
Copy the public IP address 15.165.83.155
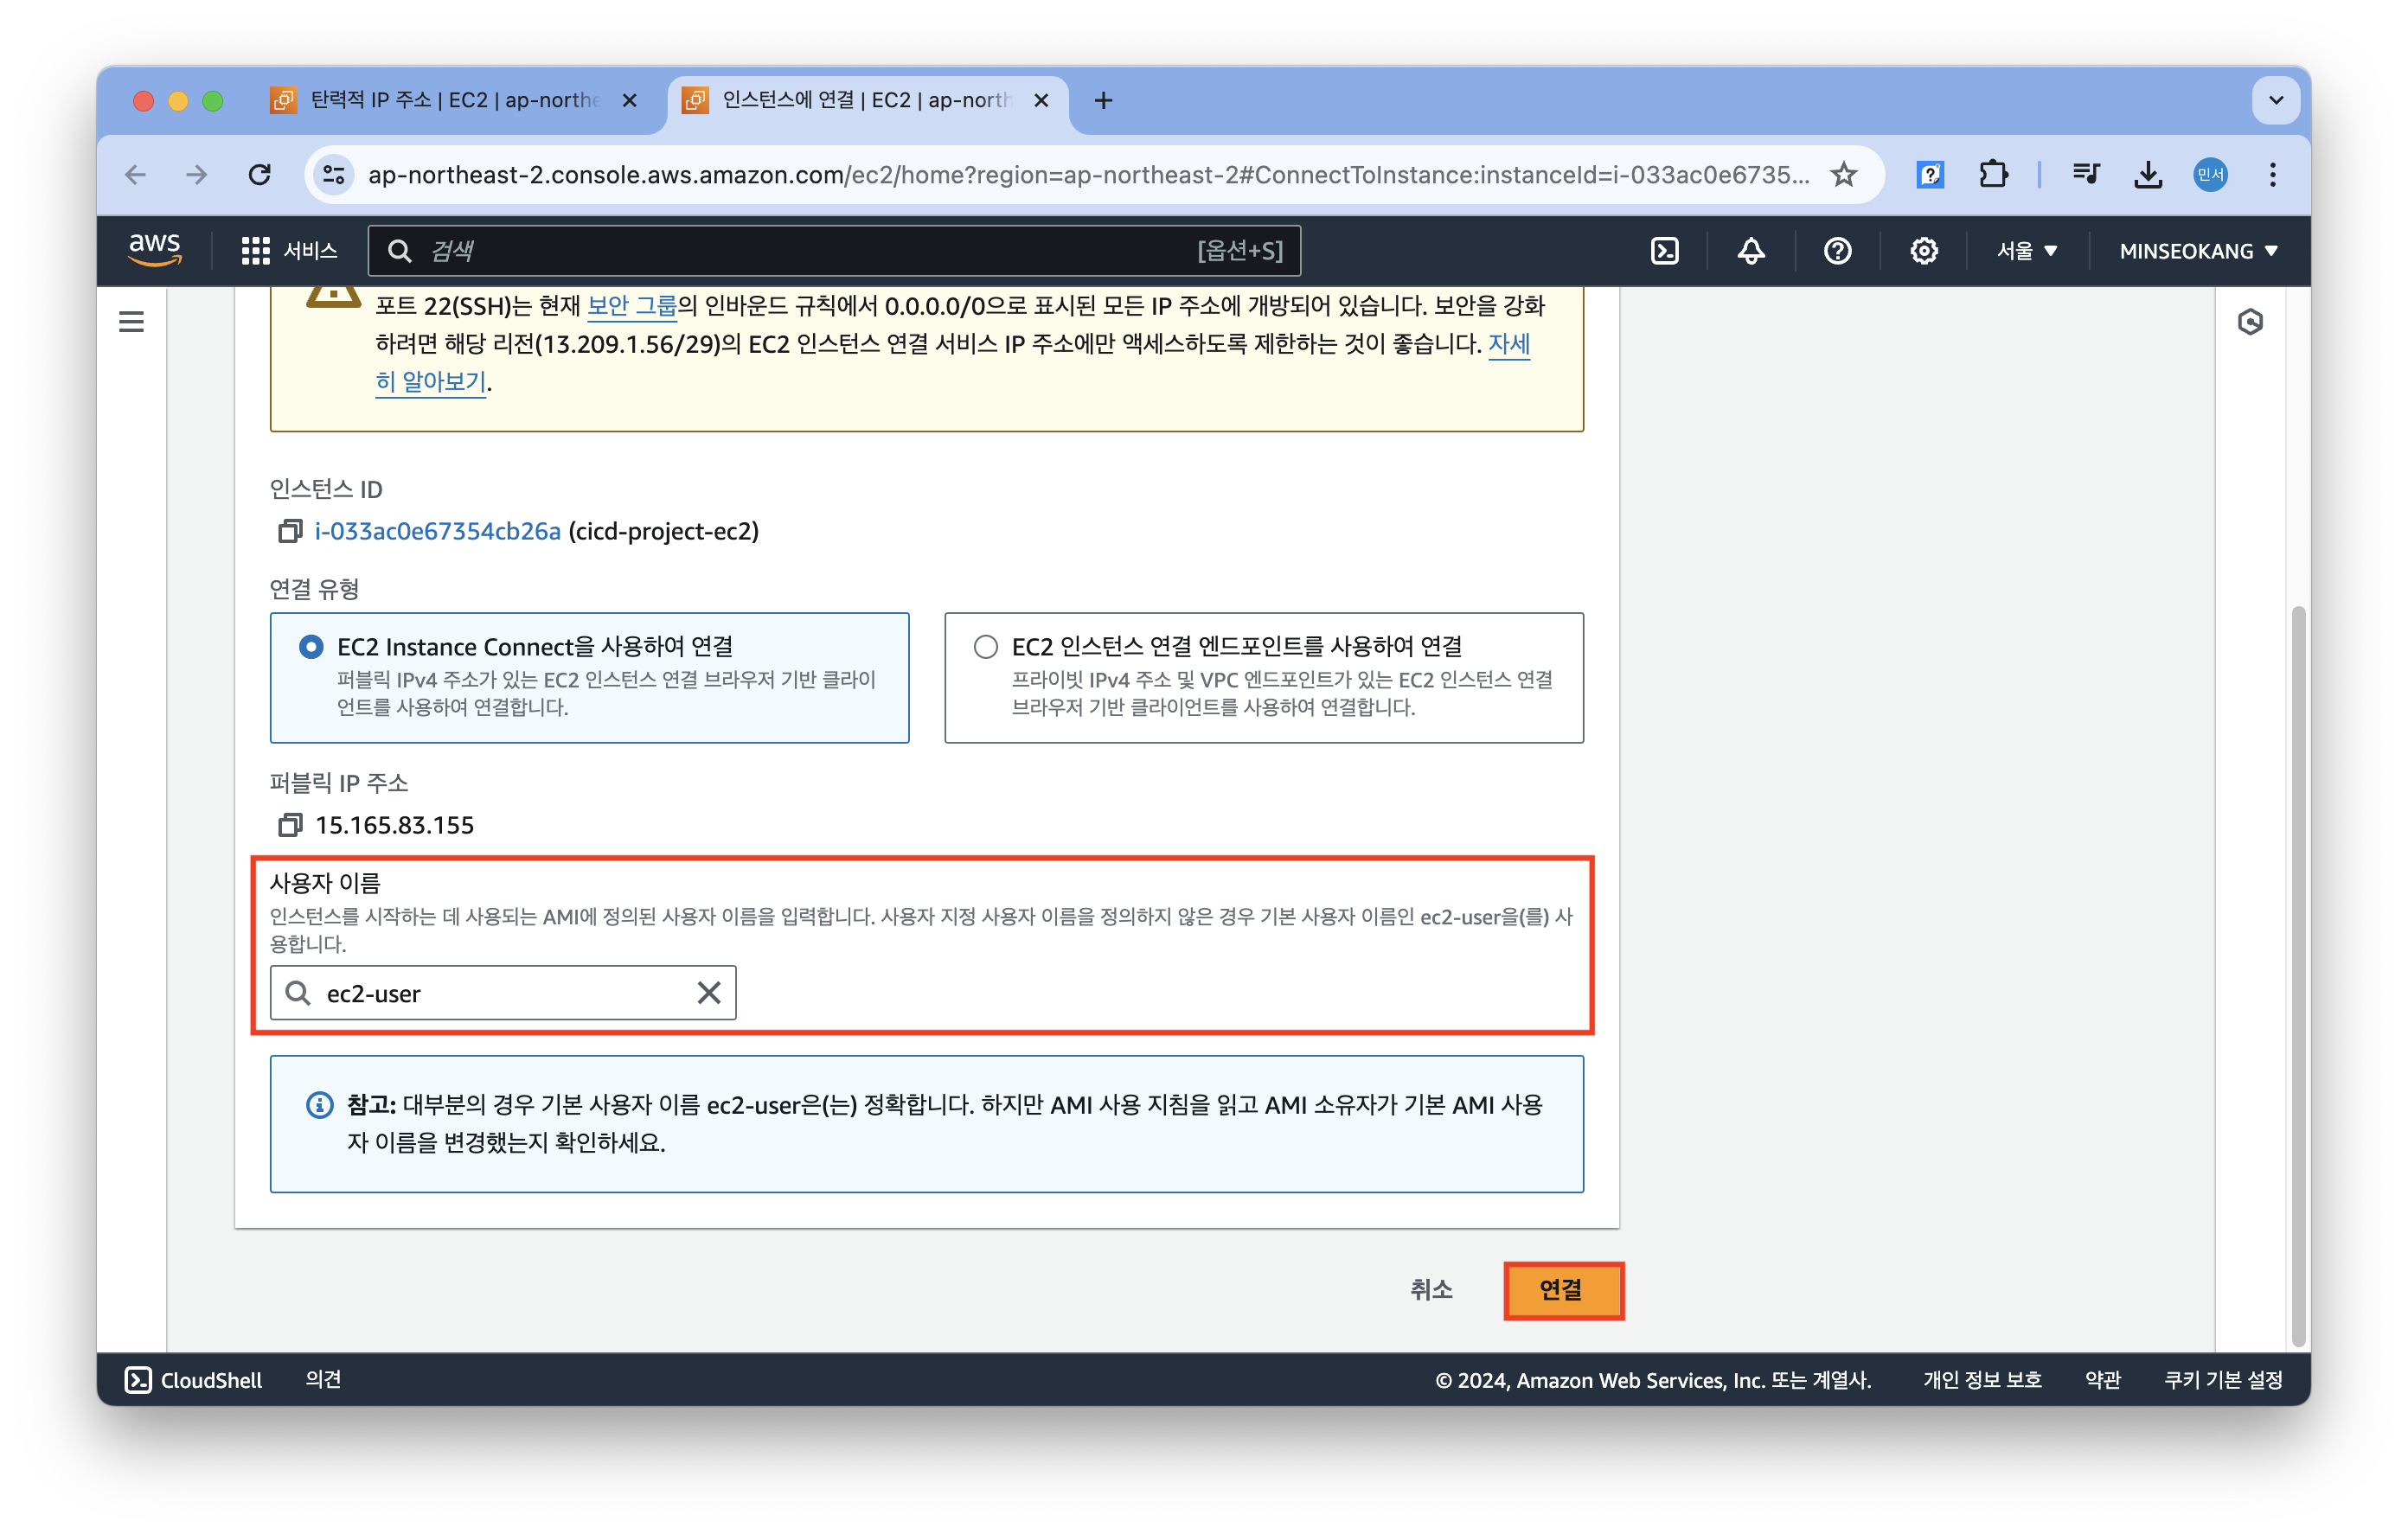[x=290, y=825]
